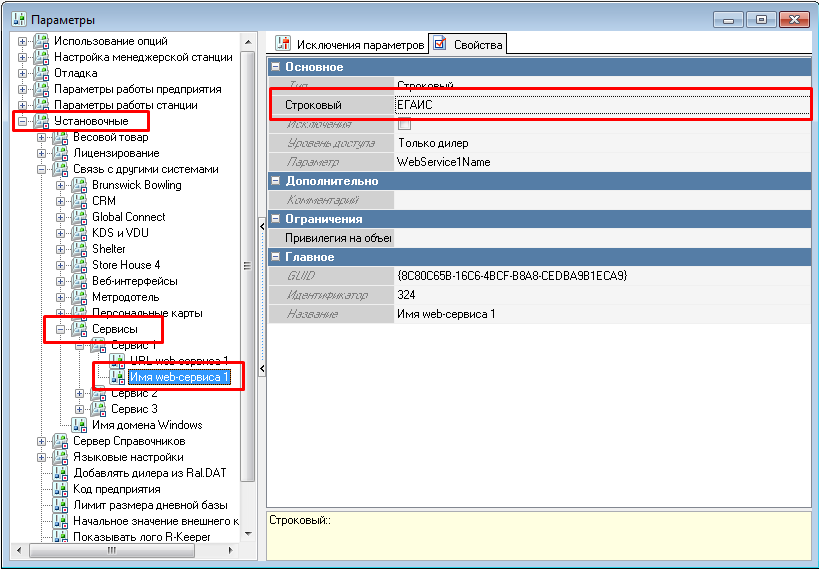
Task: Click the splitter collapse arrow between panels
Action: [x=261, y=226]
